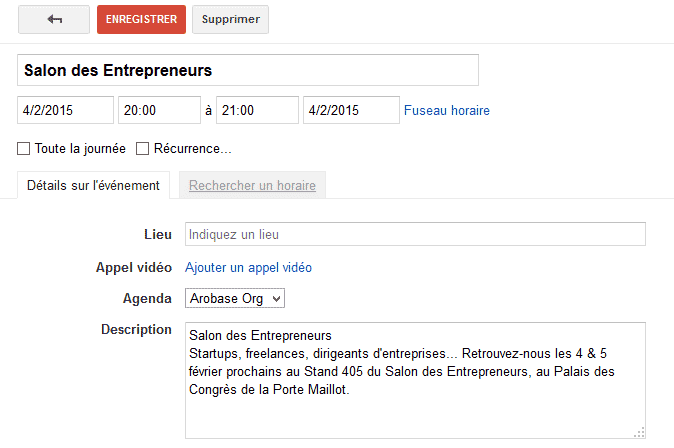Open the end date field
Image resolution: width=674 pixels, height=448 pixels.
coord(351,110)
